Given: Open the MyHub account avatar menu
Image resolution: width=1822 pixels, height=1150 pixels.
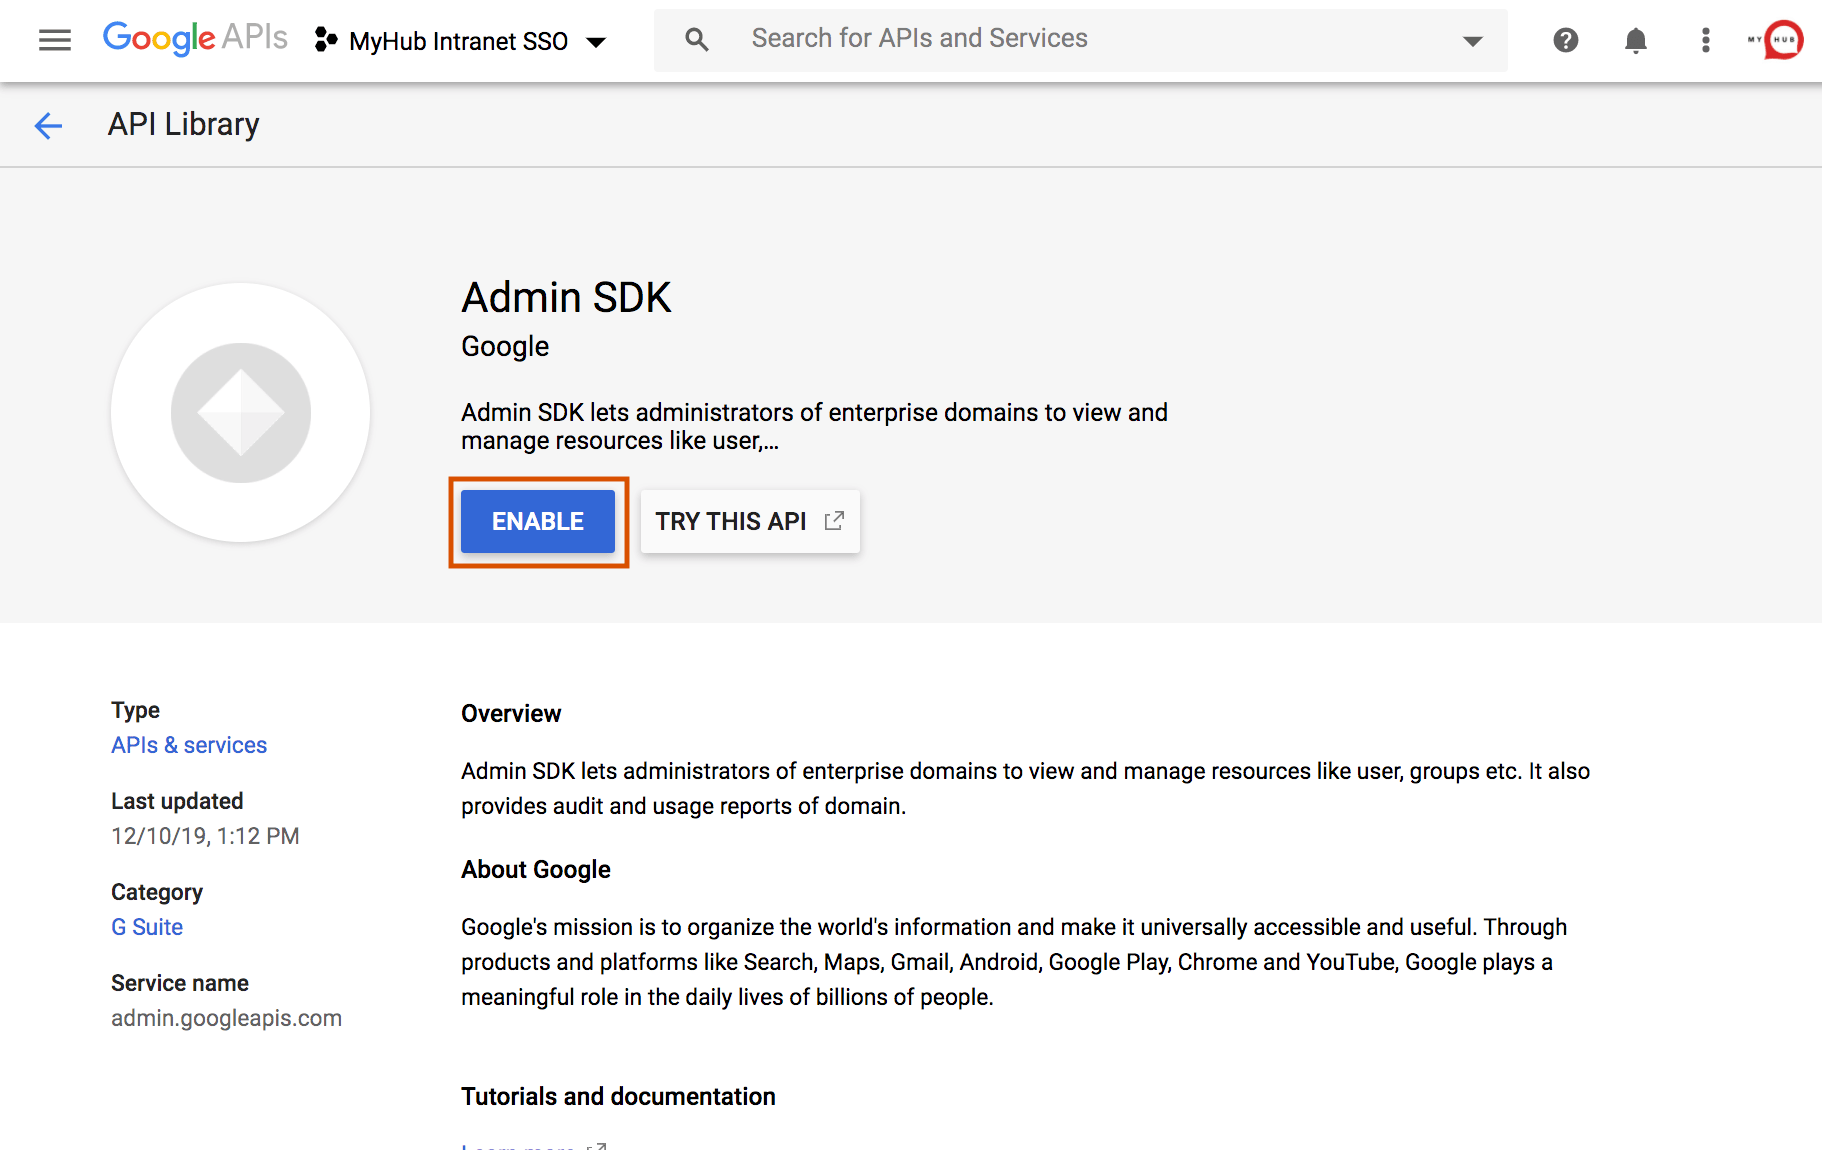Looking at the screenshot, I should (1783, 40).
